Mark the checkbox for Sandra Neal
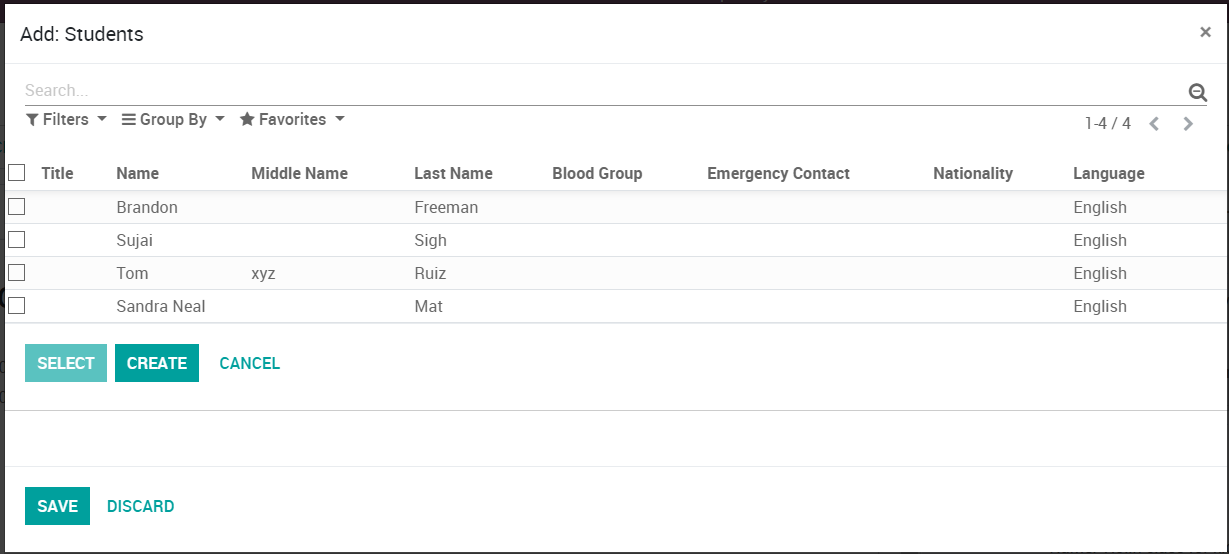Viewport: 1229px width, 554px height. 17,306
